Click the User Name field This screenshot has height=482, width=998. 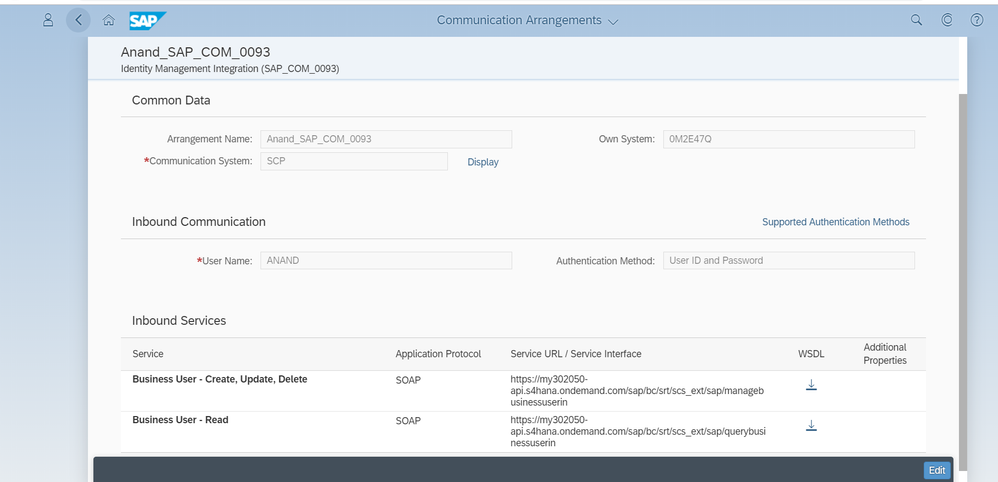pyautogui.click(x=385, y=260)
